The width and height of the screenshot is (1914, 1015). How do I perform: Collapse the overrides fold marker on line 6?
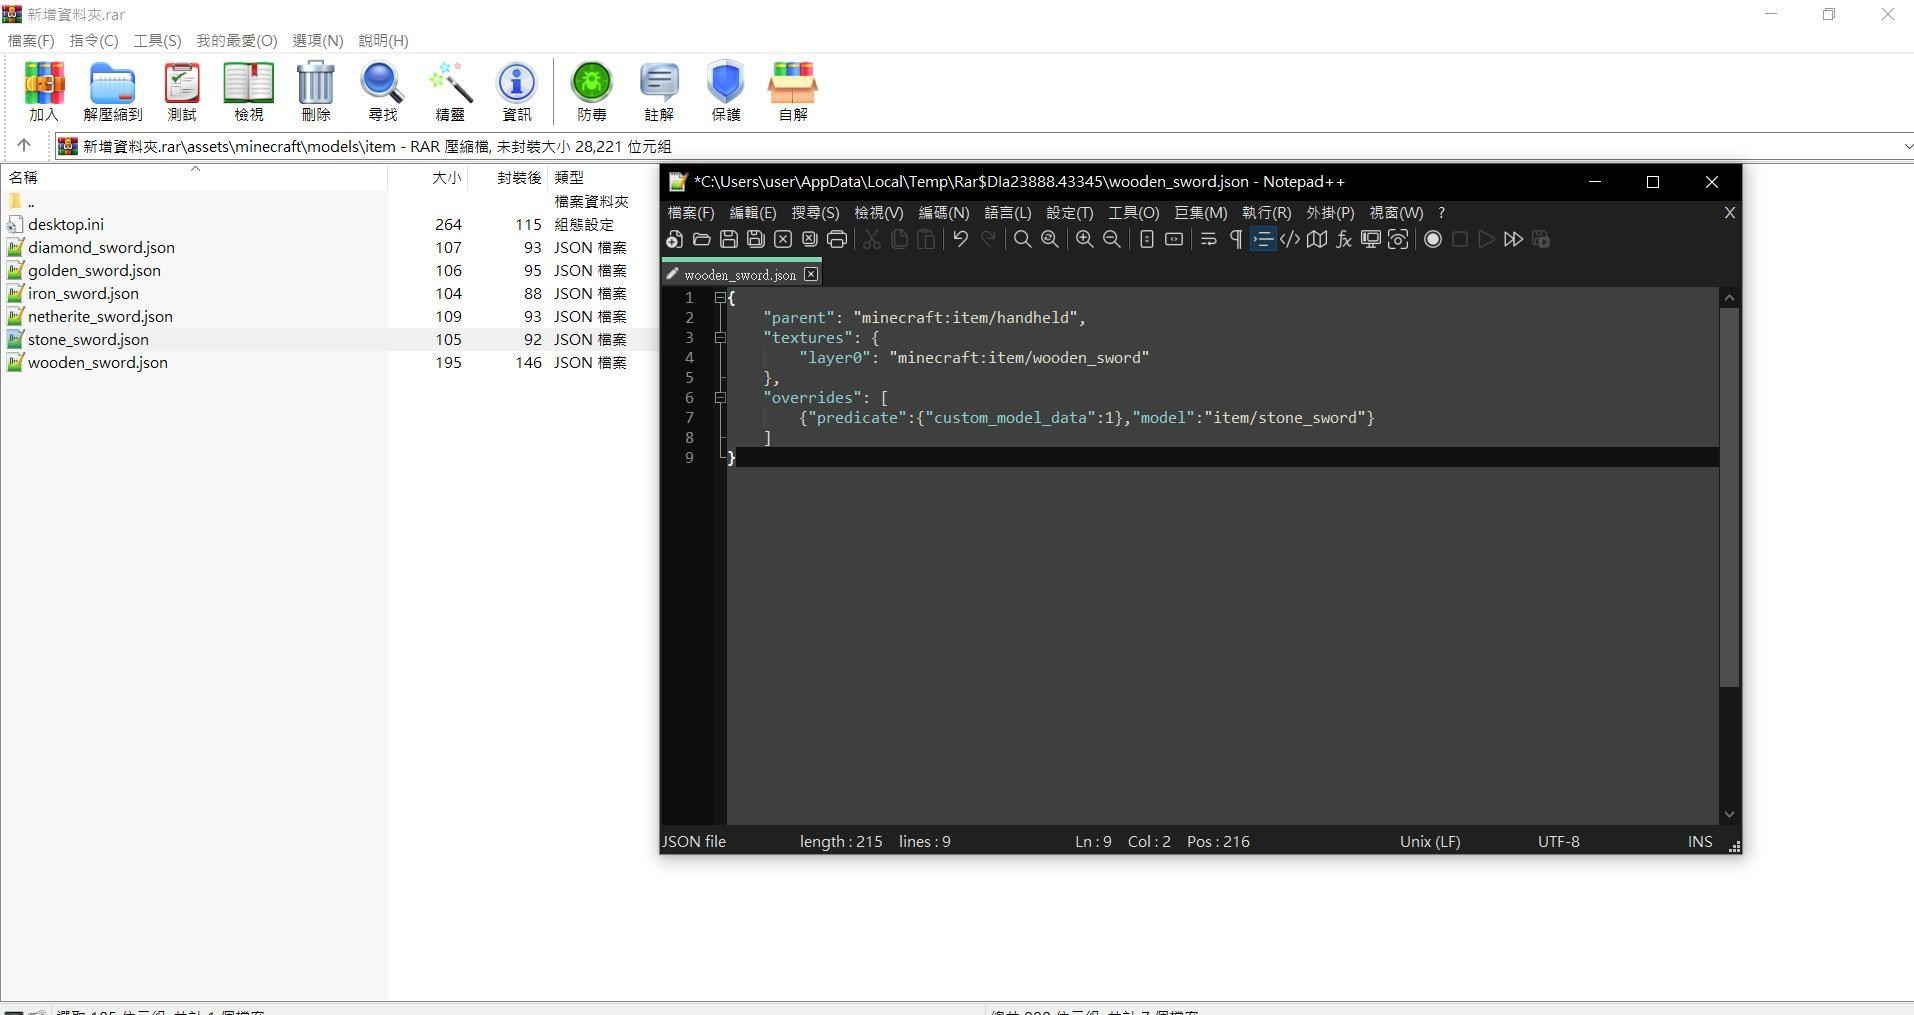pyautogui.click(x=720, y=398)
